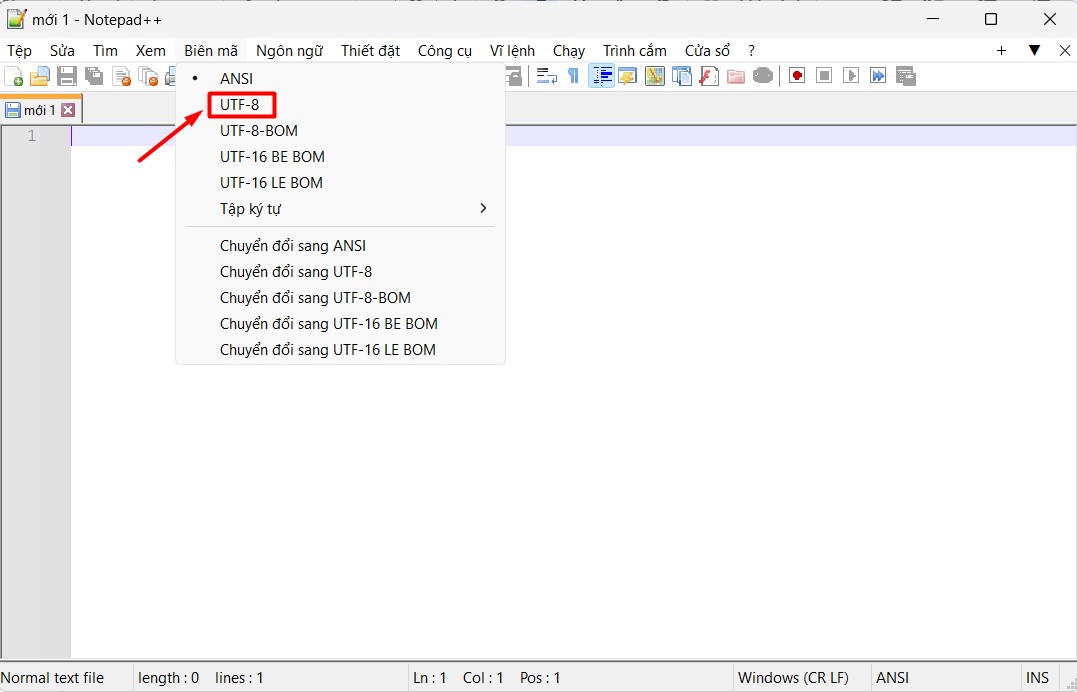The image size is (1077, 692).
Task: Toggle the Word wrap toolbar icon
Action: [547, 76]
